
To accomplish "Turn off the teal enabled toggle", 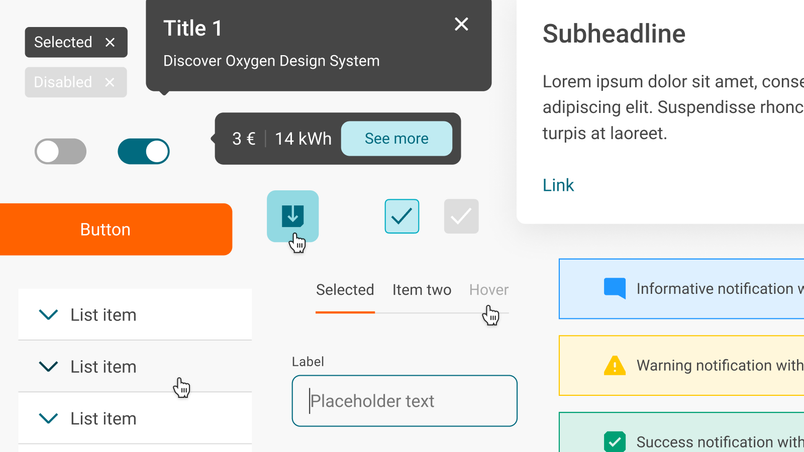I will pos(144,152).
